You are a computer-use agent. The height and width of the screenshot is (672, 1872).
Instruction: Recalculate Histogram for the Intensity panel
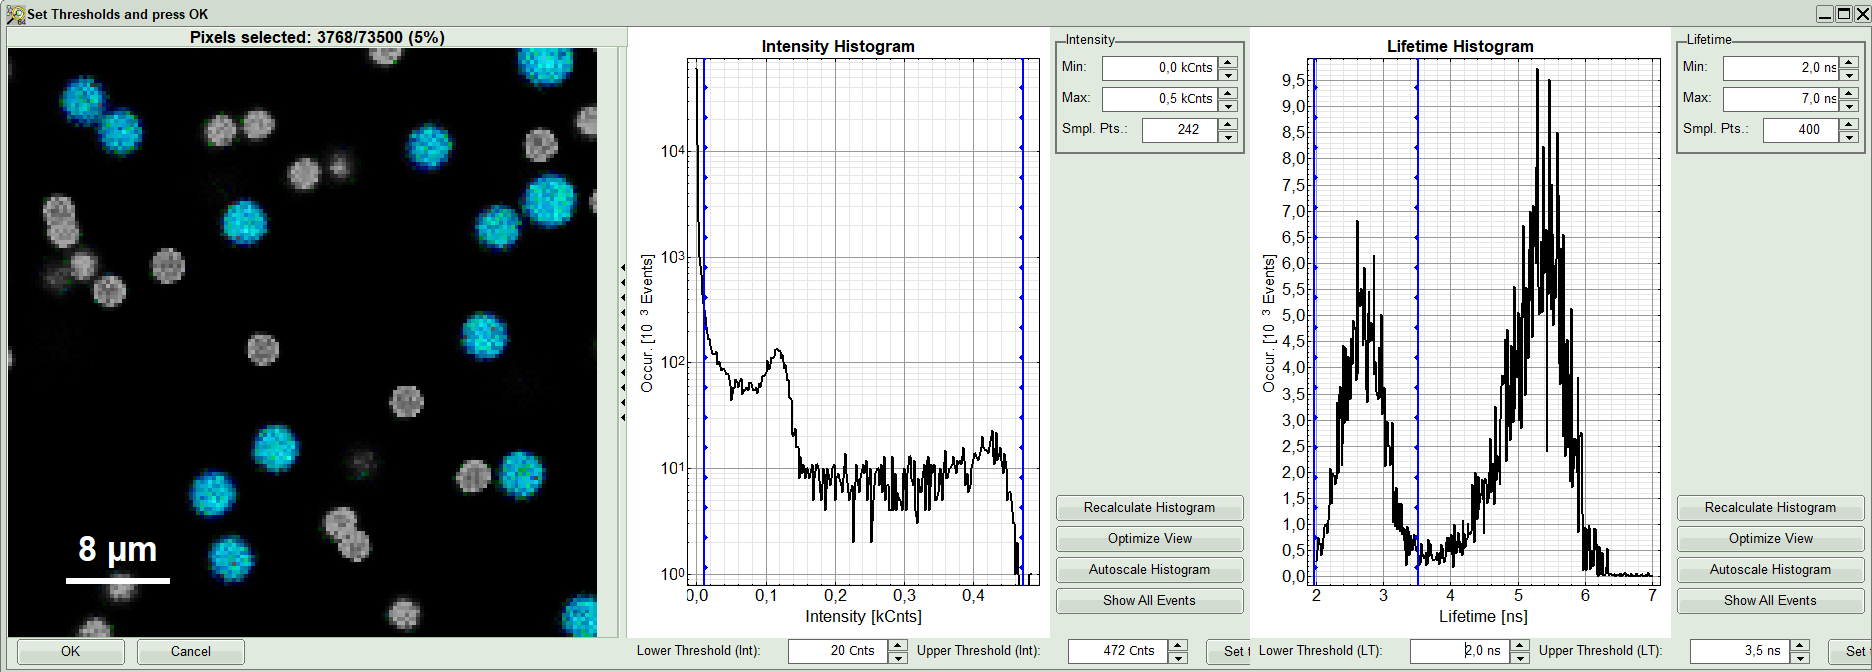click(1149, 508)
